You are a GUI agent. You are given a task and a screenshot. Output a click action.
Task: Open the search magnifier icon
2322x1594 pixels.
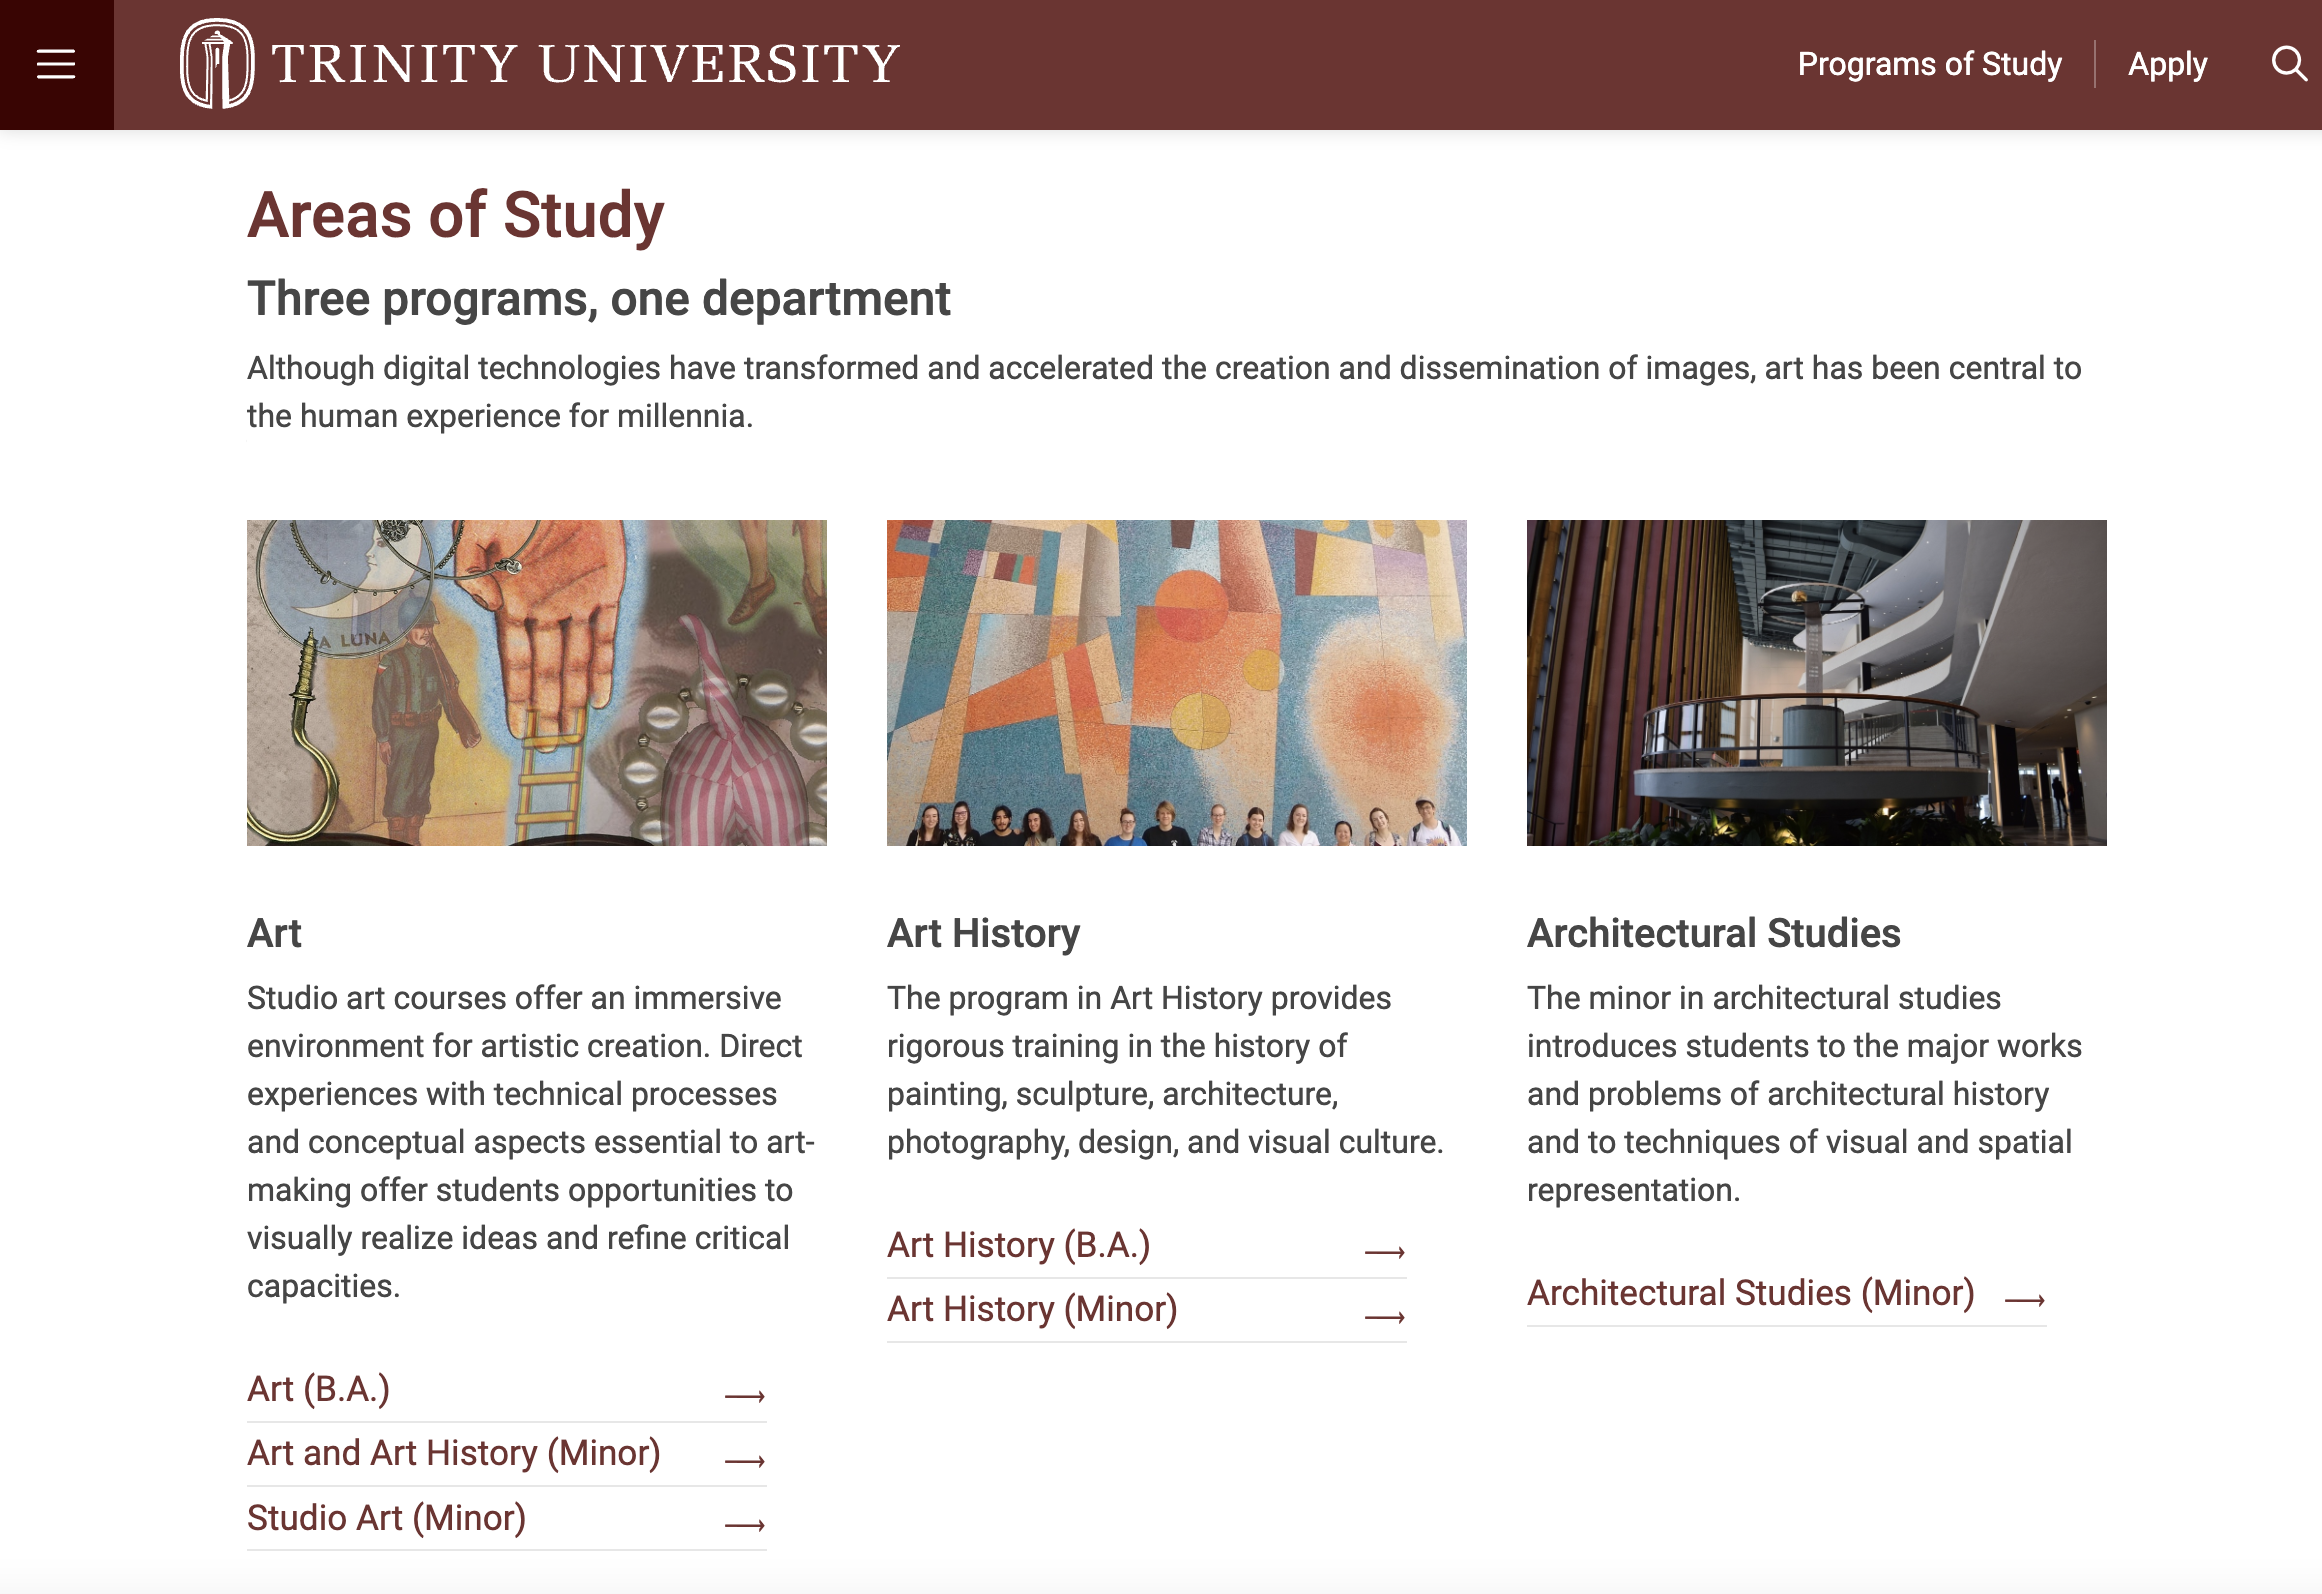click(2288, 64)
